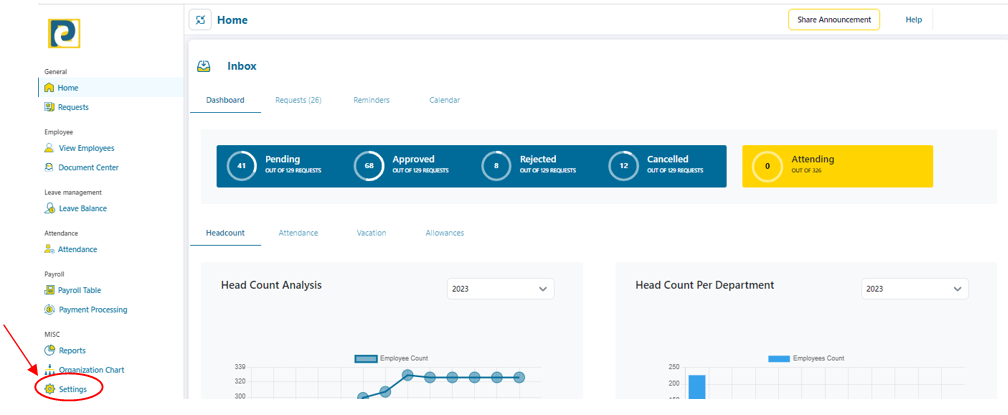Toggle Employees Count legend in bar chart
This screenshot has height=415, width=1008.
tap(779, 358)
